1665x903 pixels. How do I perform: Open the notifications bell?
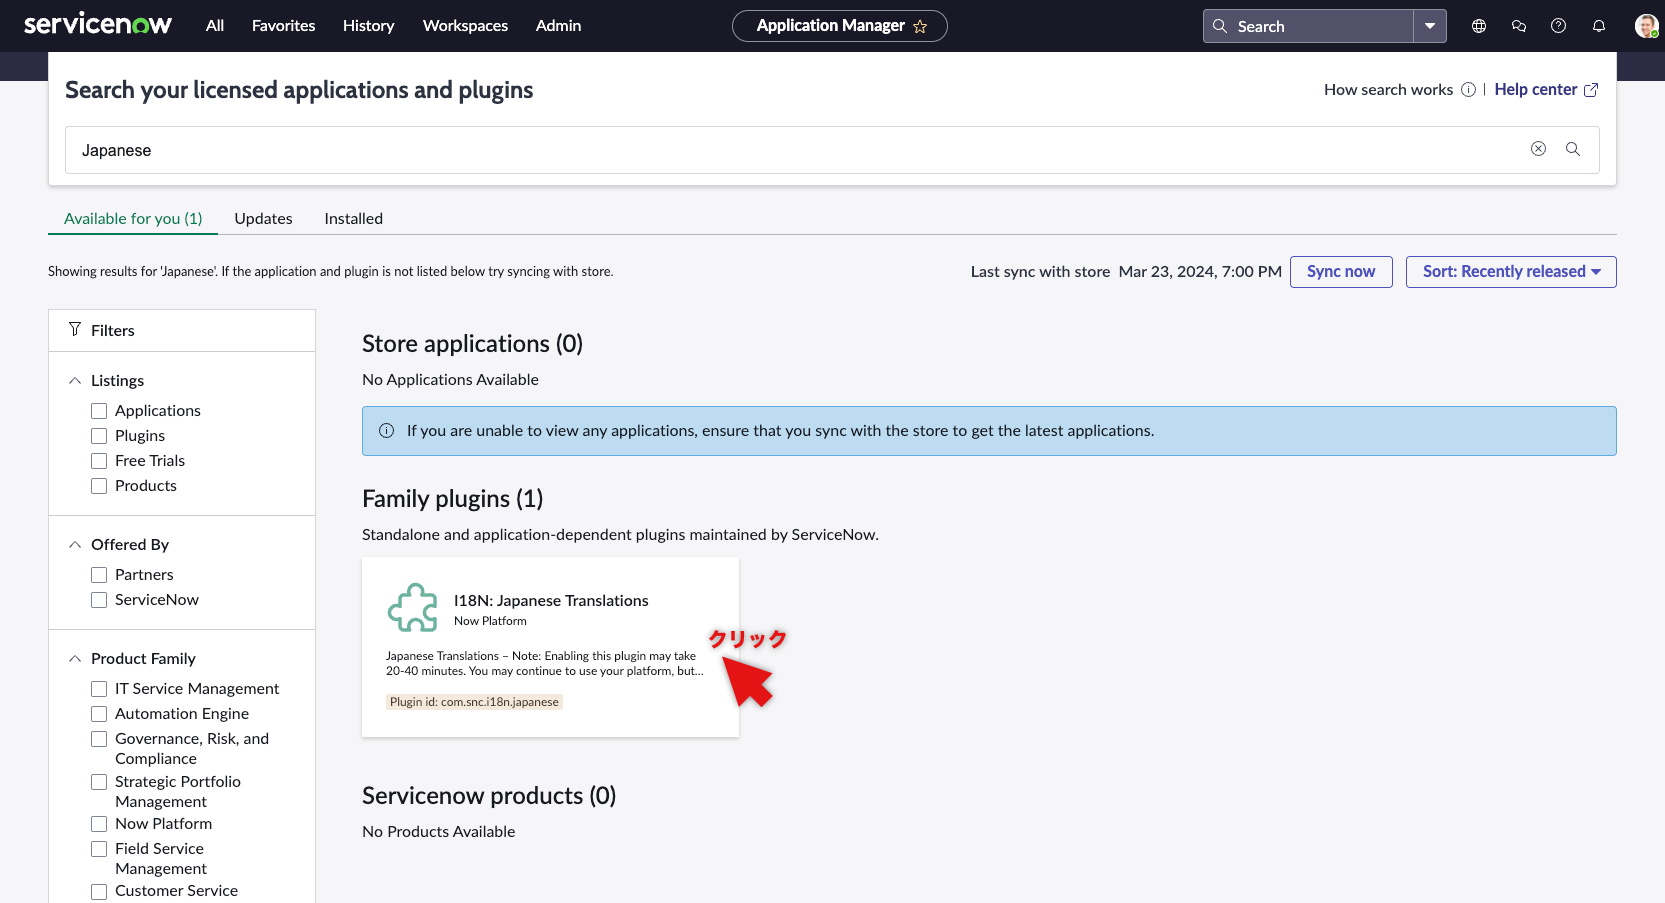[x=1598, y=26]
